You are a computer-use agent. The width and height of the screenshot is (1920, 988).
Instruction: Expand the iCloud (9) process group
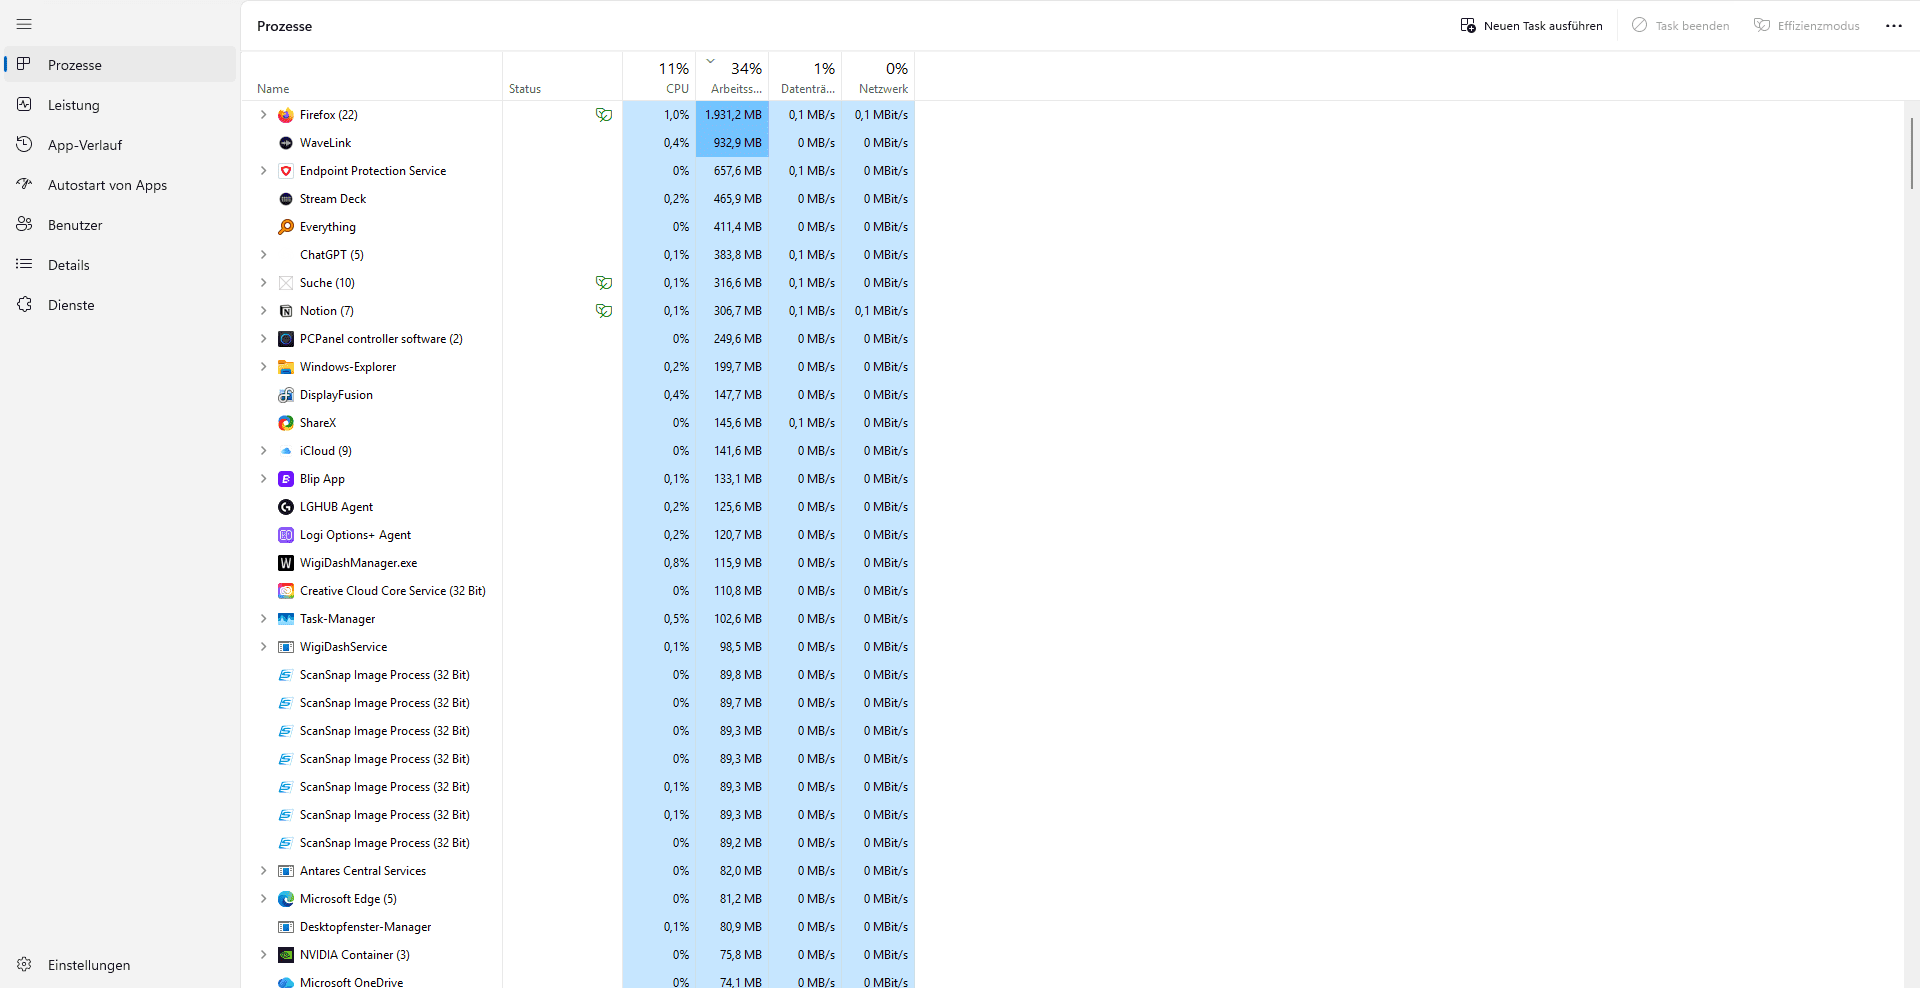pos(264,451)
